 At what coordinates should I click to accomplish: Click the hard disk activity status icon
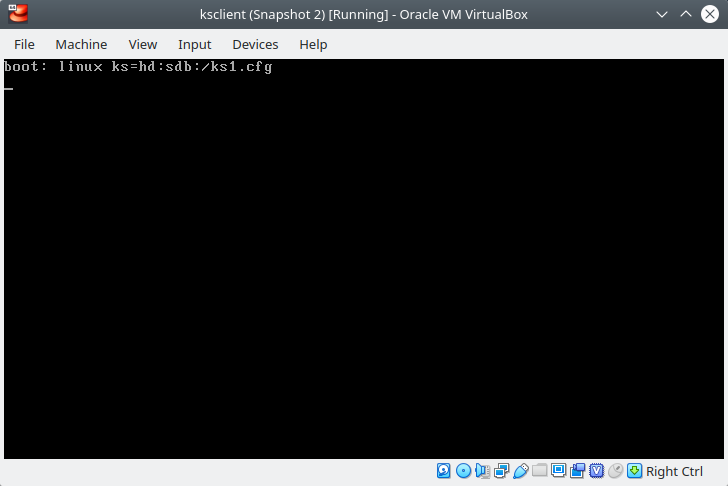[x=444, y=471]
